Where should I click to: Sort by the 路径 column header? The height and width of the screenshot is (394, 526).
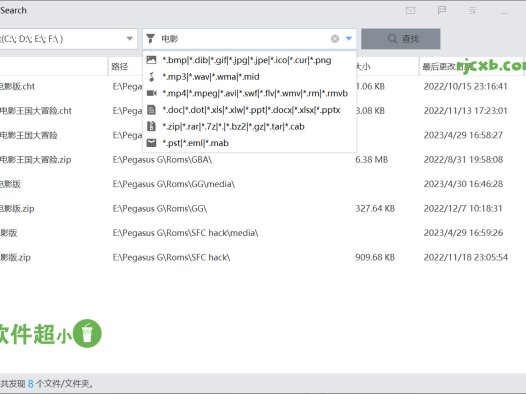tap(120, 66)
